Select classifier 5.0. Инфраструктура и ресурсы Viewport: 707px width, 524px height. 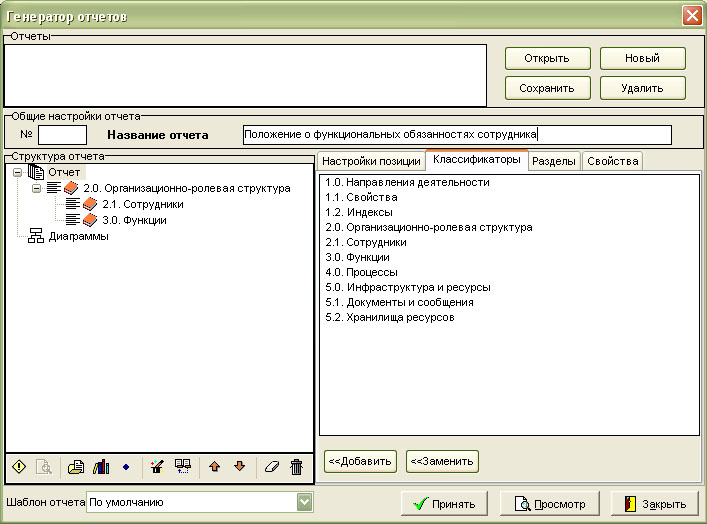click(x=408, y=287)
